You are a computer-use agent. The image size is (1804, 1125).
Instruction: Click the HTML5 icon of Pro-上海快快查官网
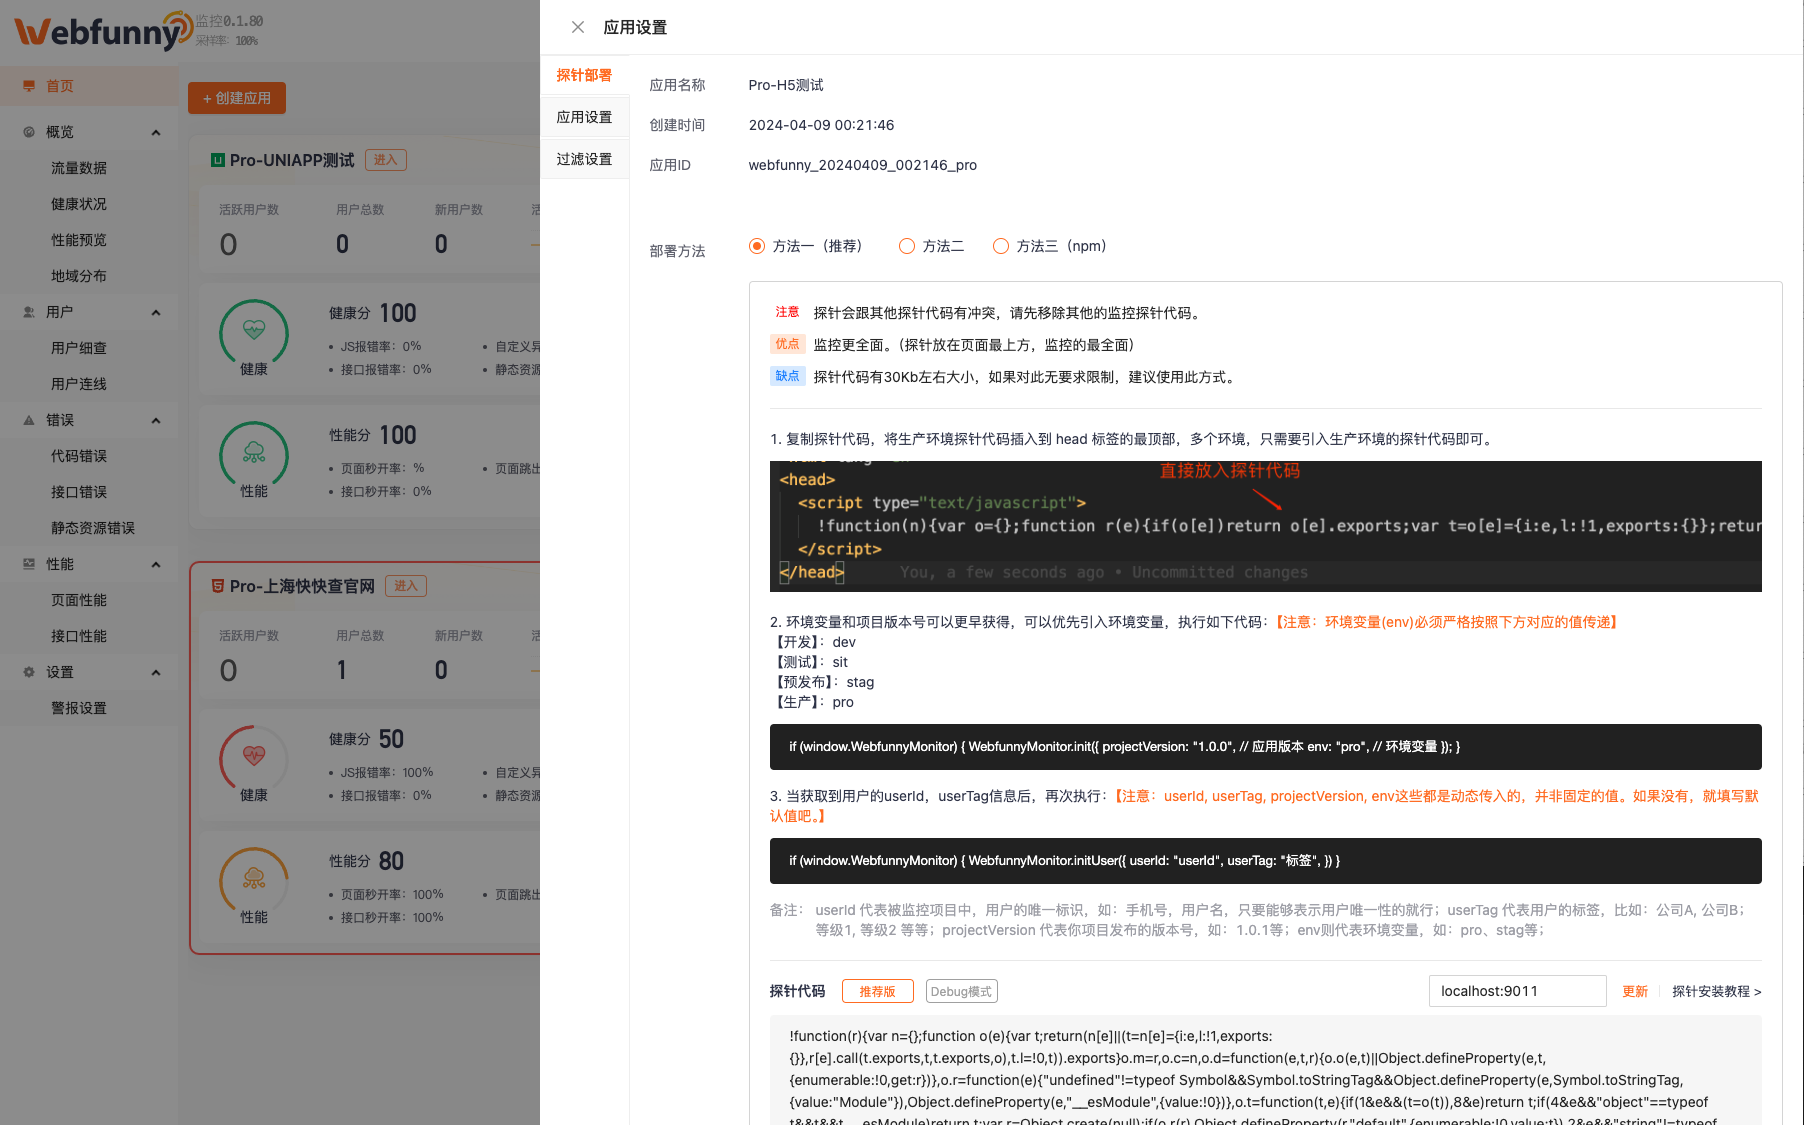coord(217,586)
